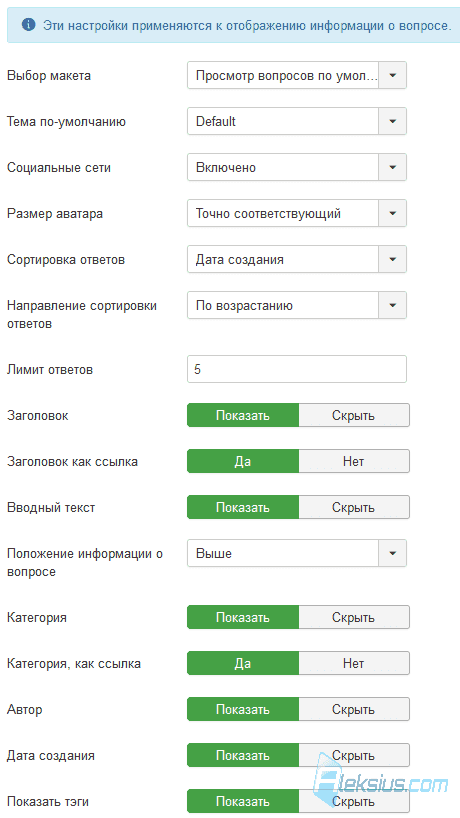Image resolution: width=460 pixels, height=818 pixels.
Task: Set Дата создания to Скрыть
Action: tap(354, 755)
